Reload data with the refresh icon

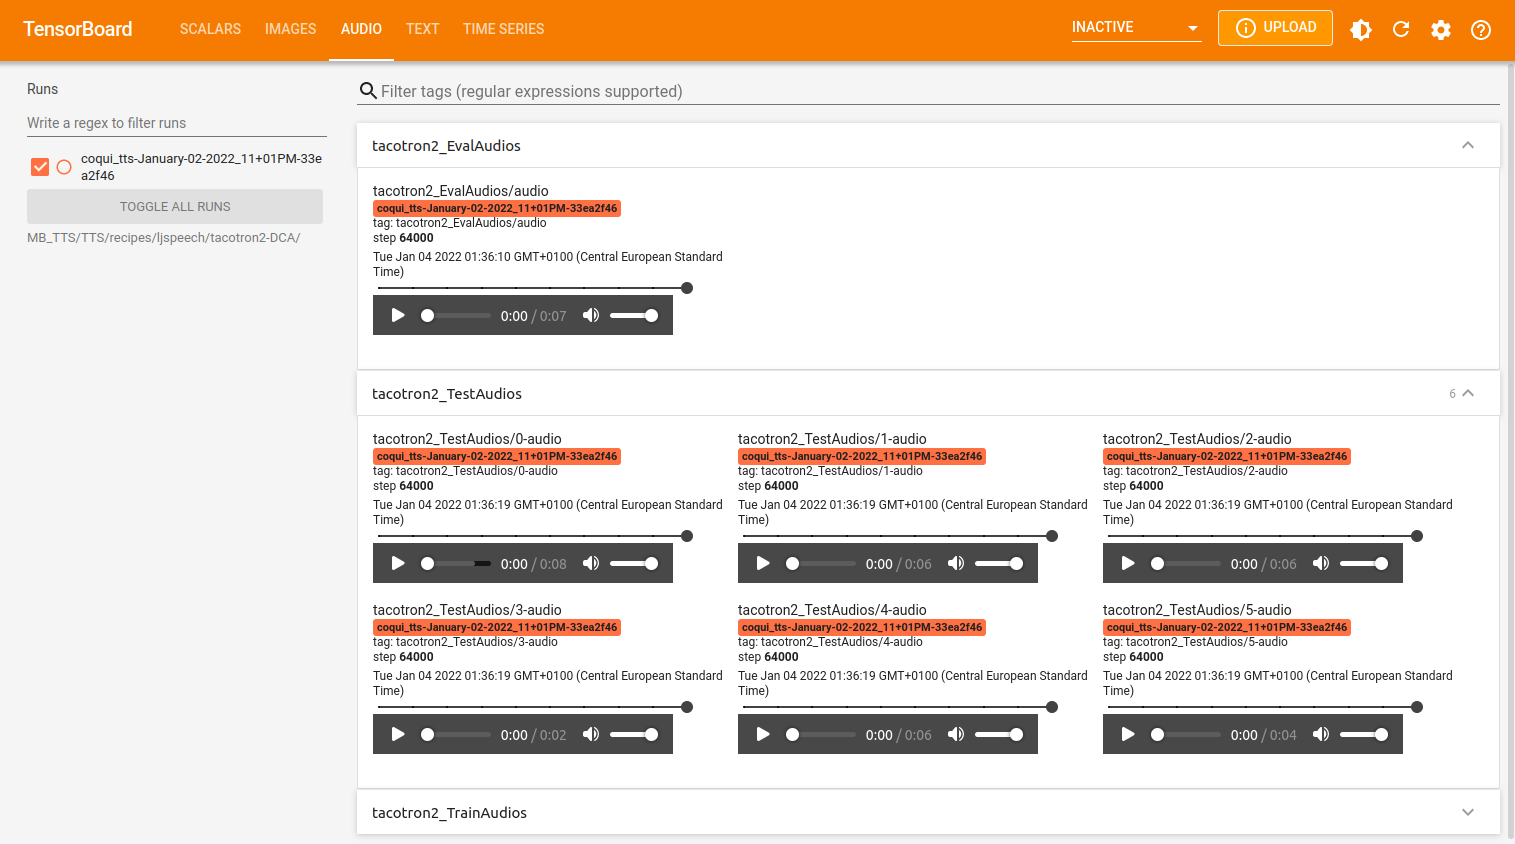[1401, 30]
